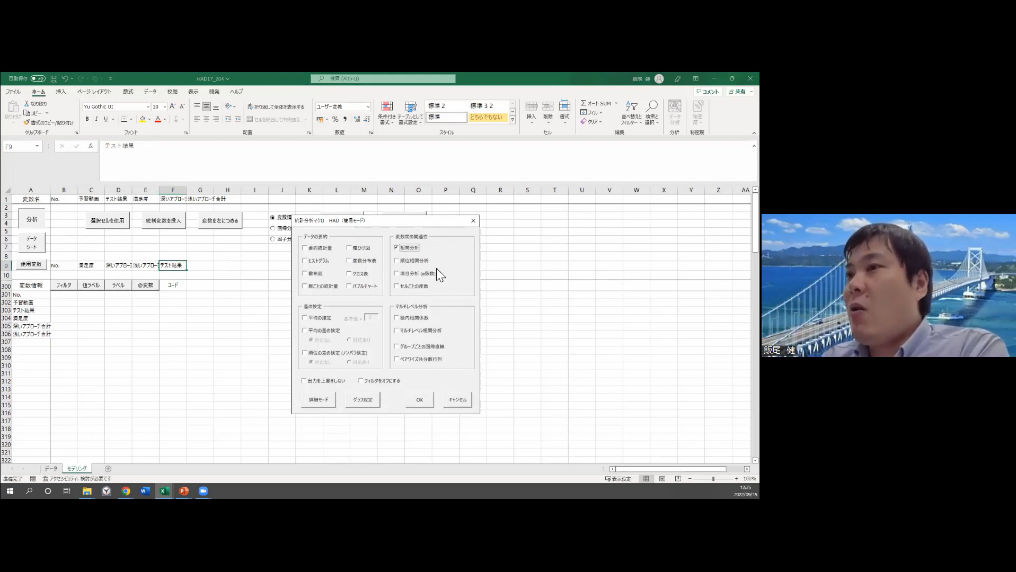Click the Bold formatting icon
This screenshot has width=1016, height=572.
[x=86, y=119]
